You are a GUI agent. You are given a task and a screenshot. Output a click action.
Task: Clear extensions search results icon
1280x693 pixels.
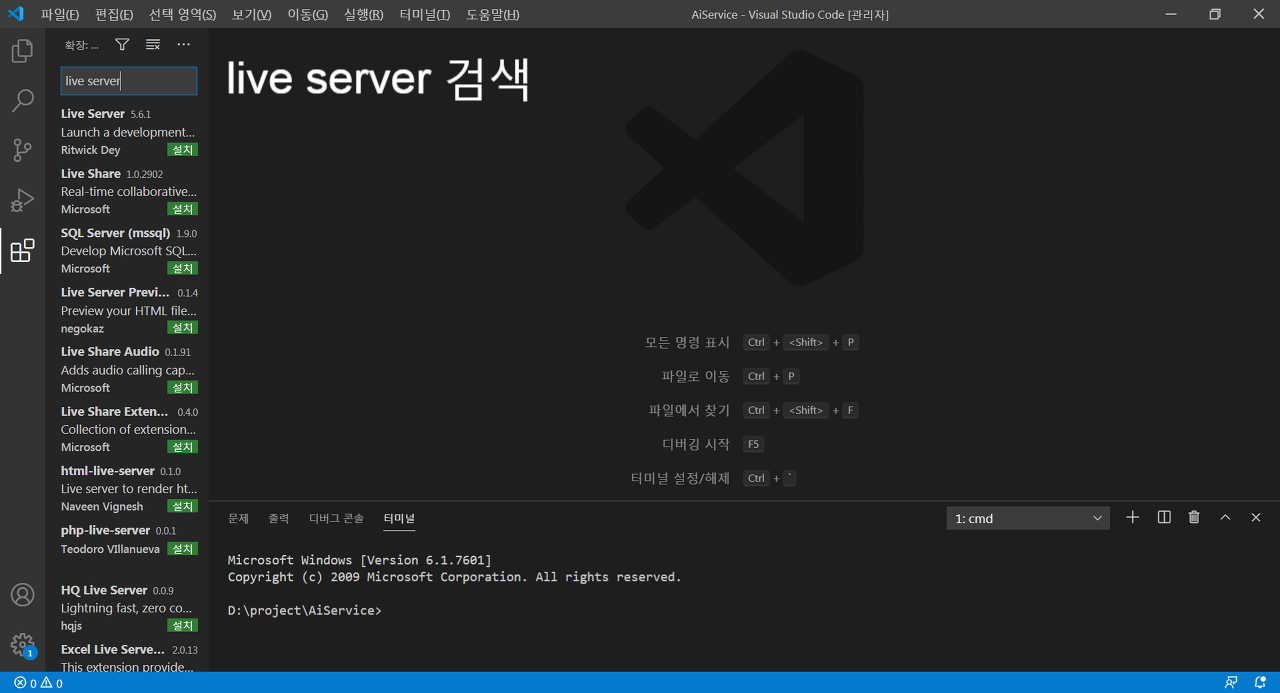(x=153, y=44)
